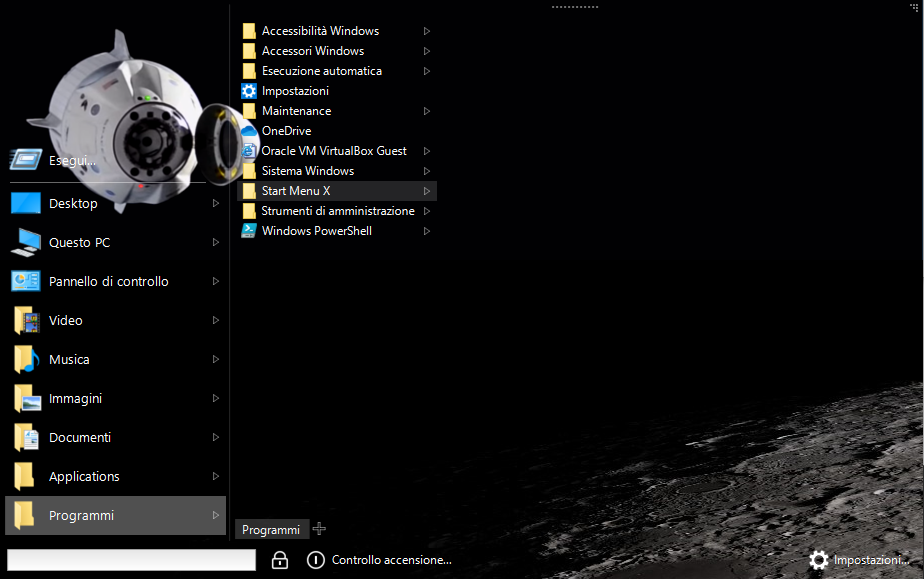
Task: Open the Documenti label
Action: click(x=80, y=437)
